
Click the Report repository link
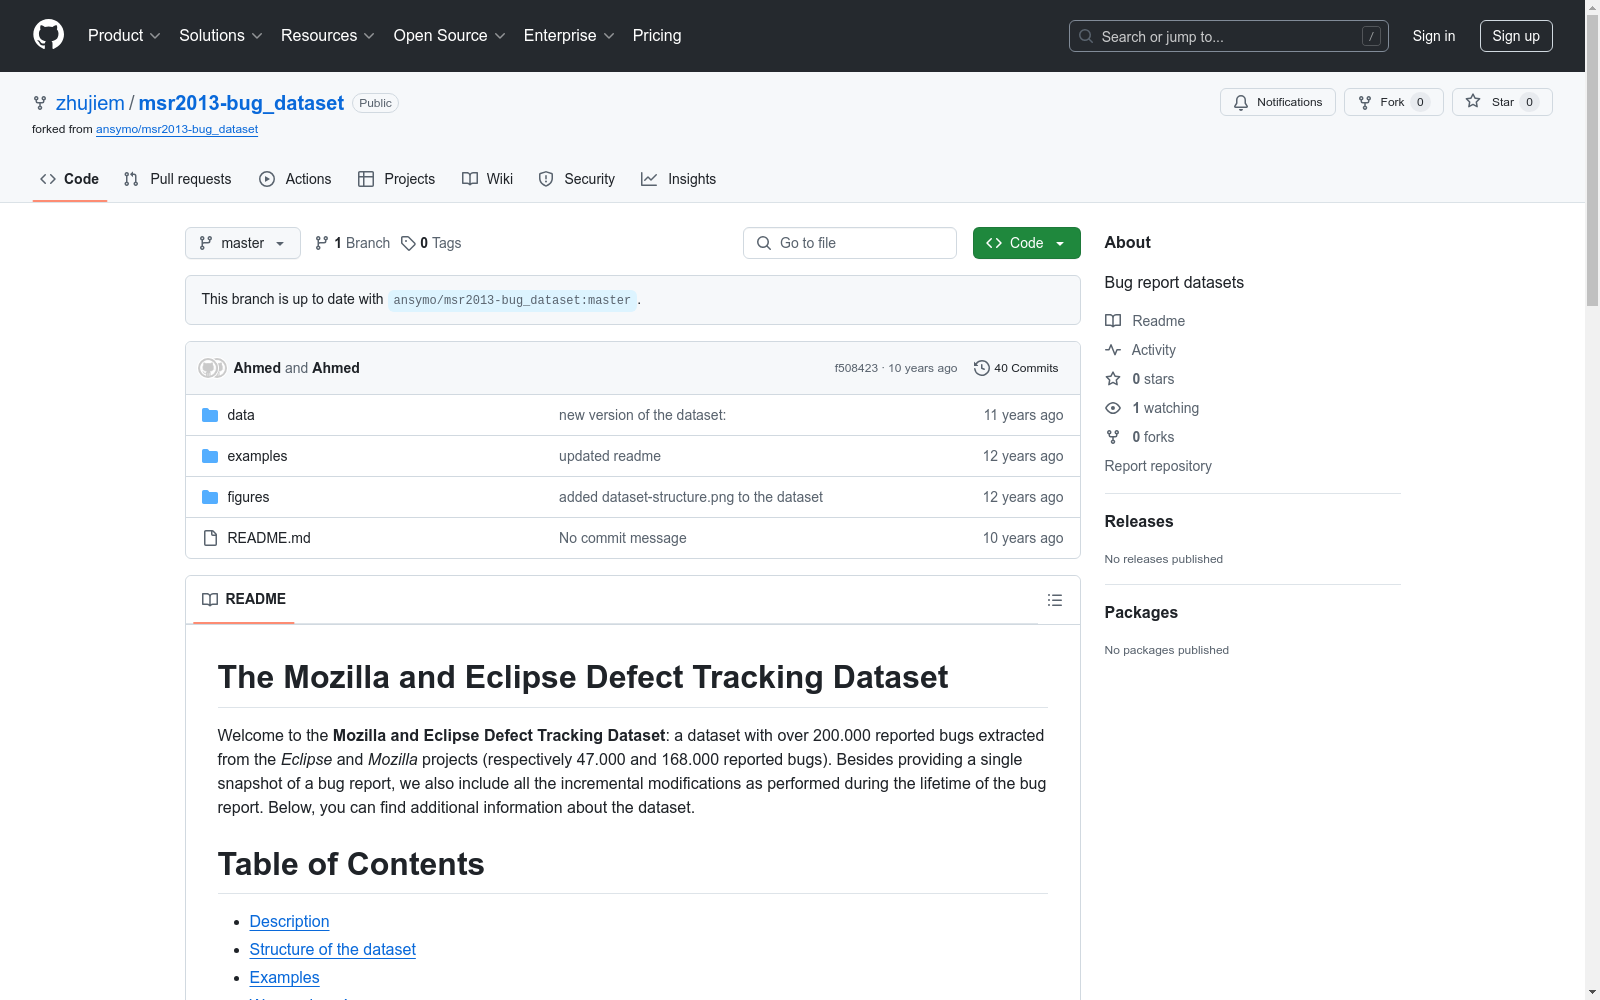click(x=1158, y=466)
